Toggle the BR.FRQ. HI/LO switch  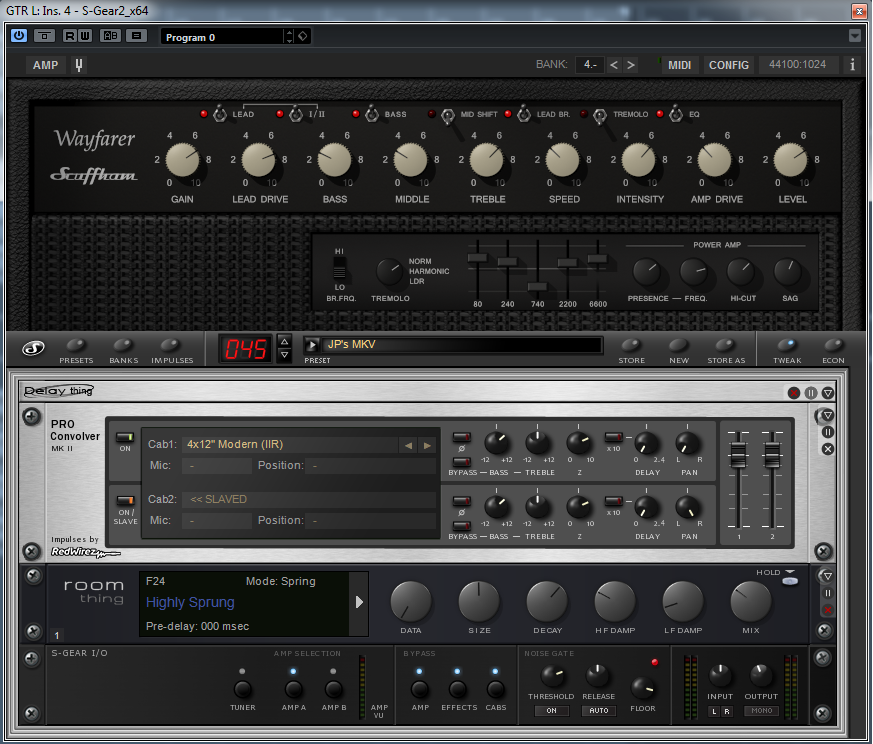tap(339, 268)
